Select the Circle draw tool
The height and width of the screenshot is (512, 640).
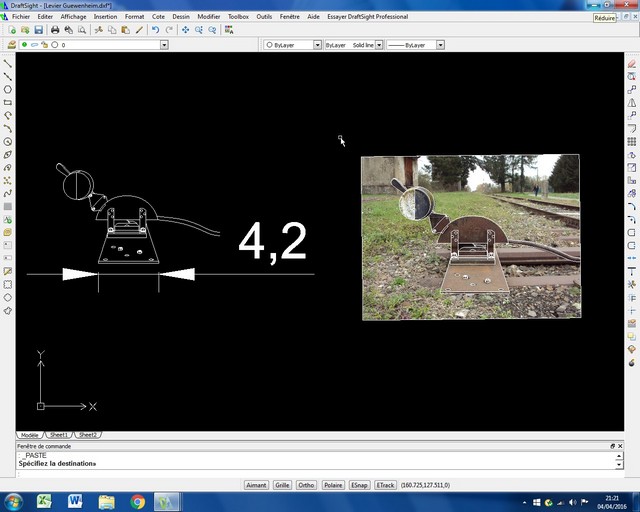8,89
